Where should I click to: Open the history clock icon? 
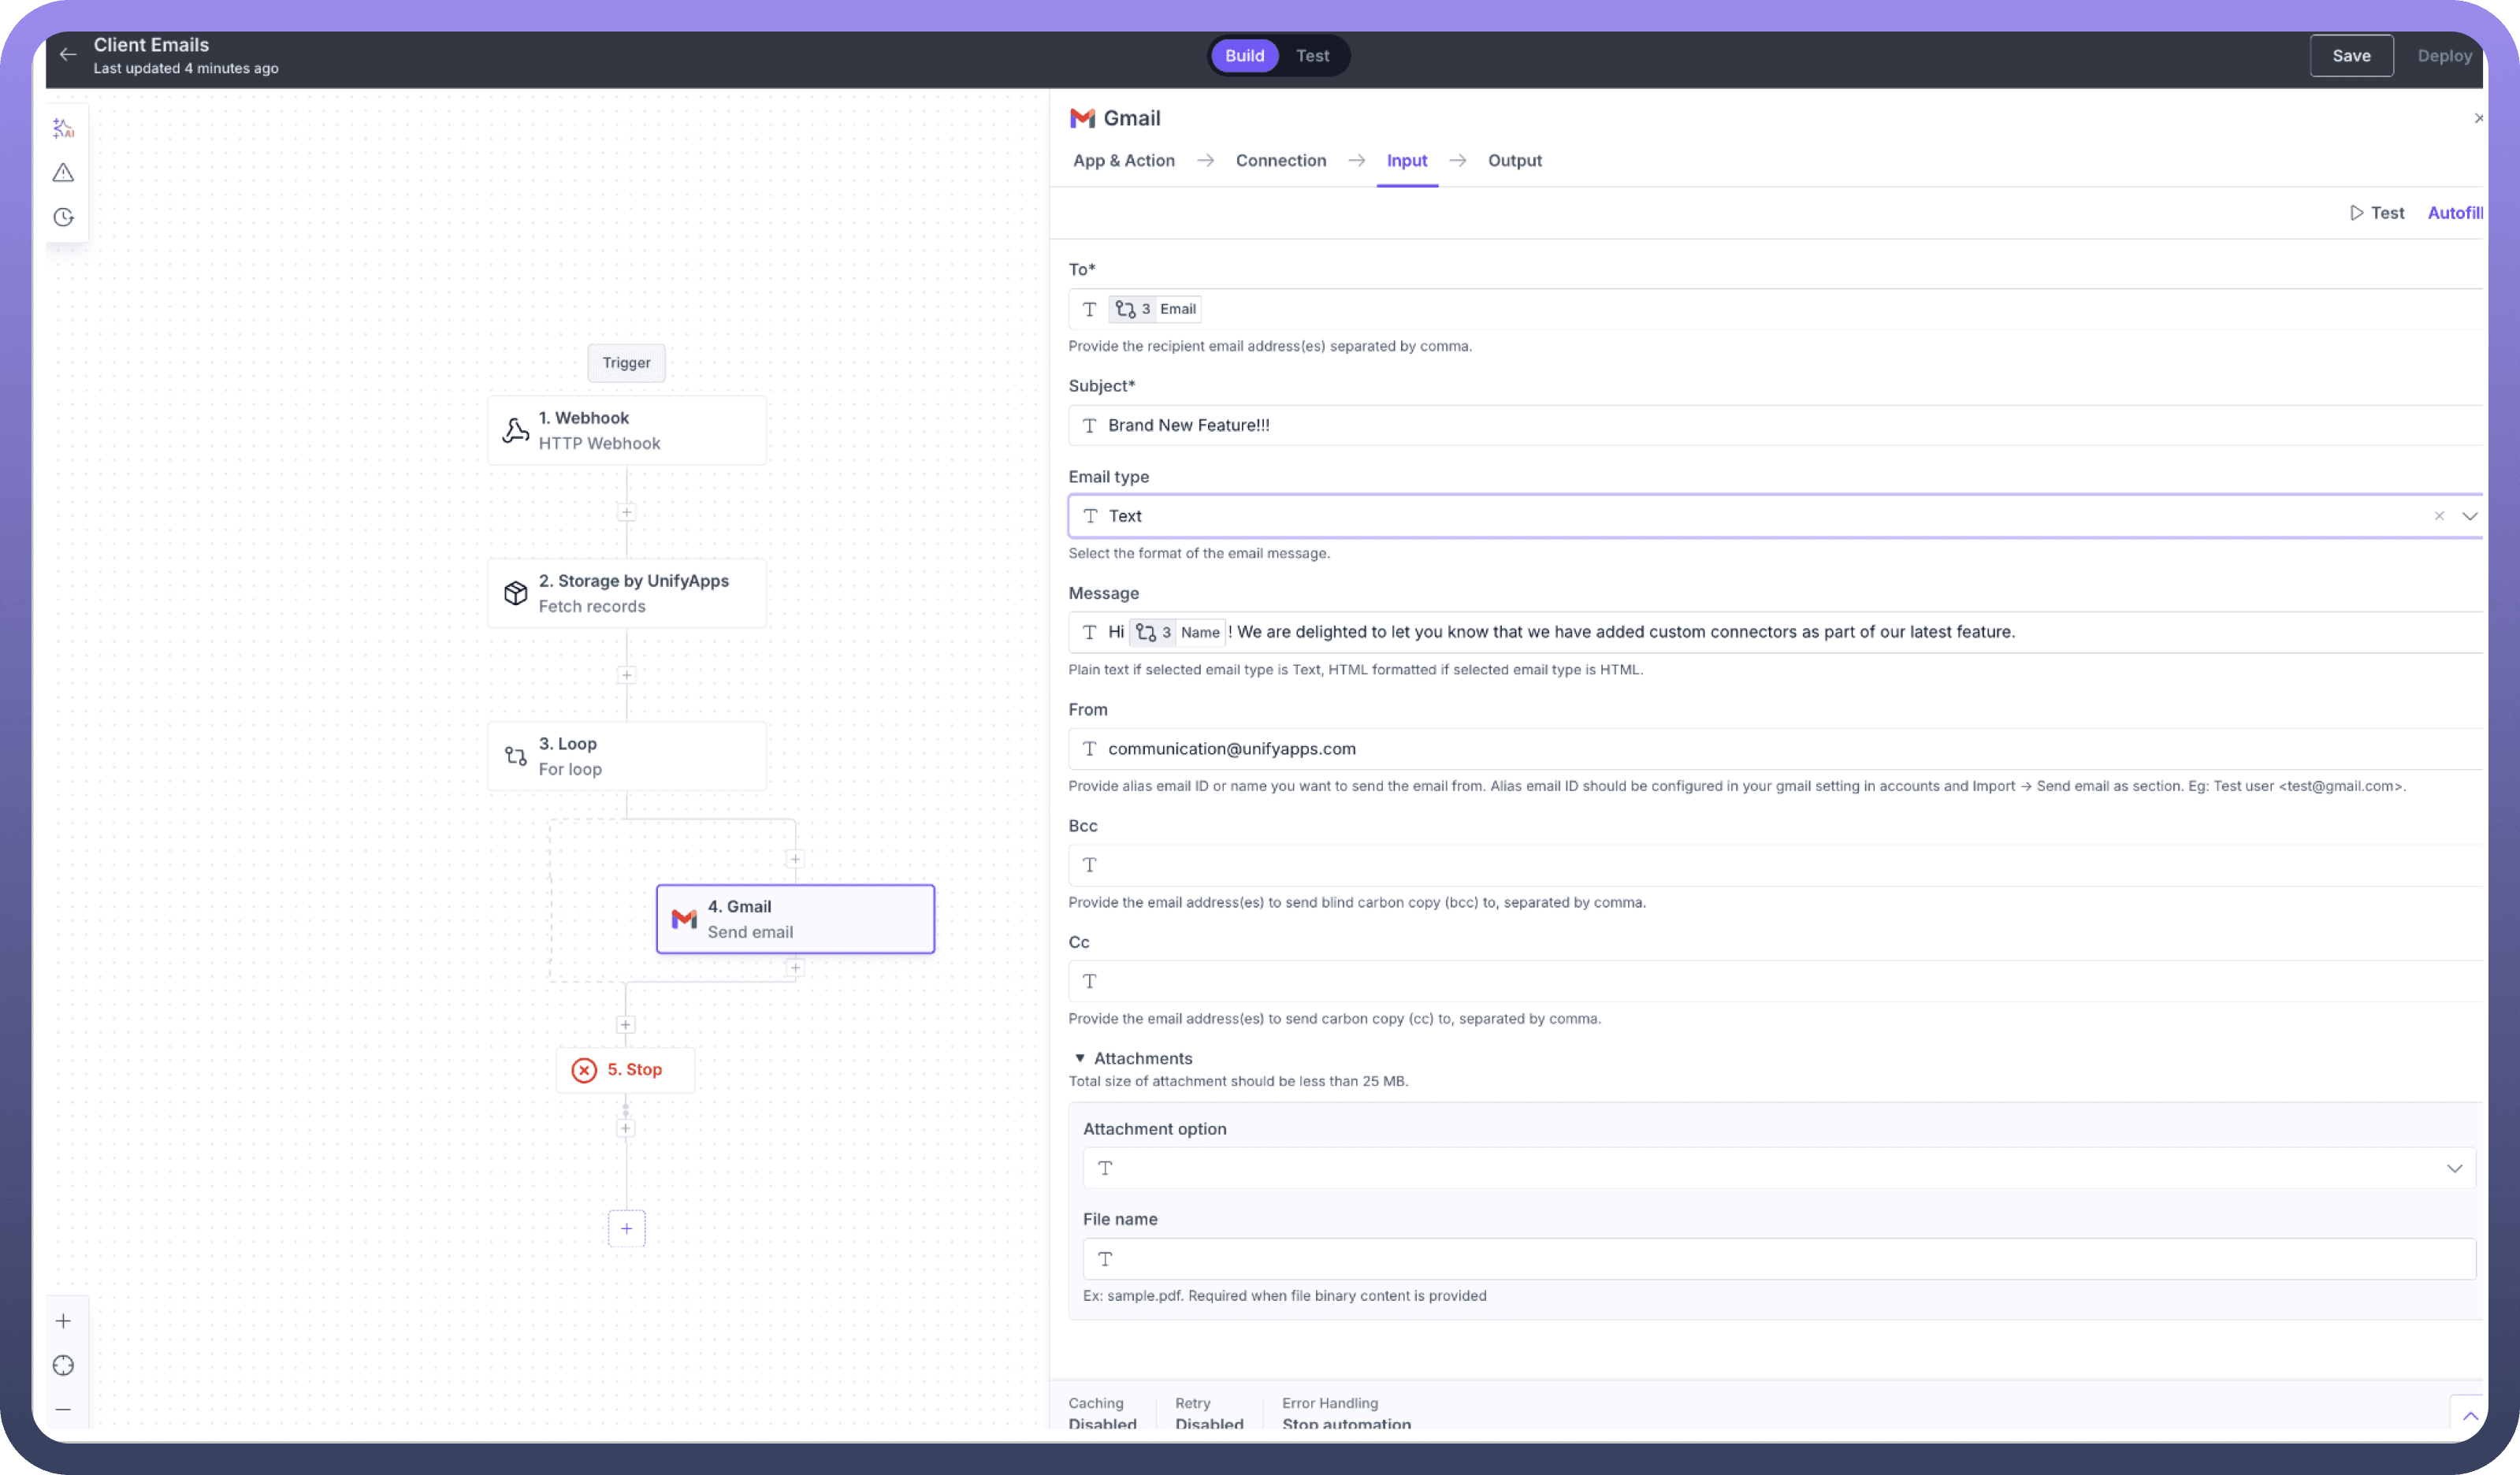click(x=63, y=217)
